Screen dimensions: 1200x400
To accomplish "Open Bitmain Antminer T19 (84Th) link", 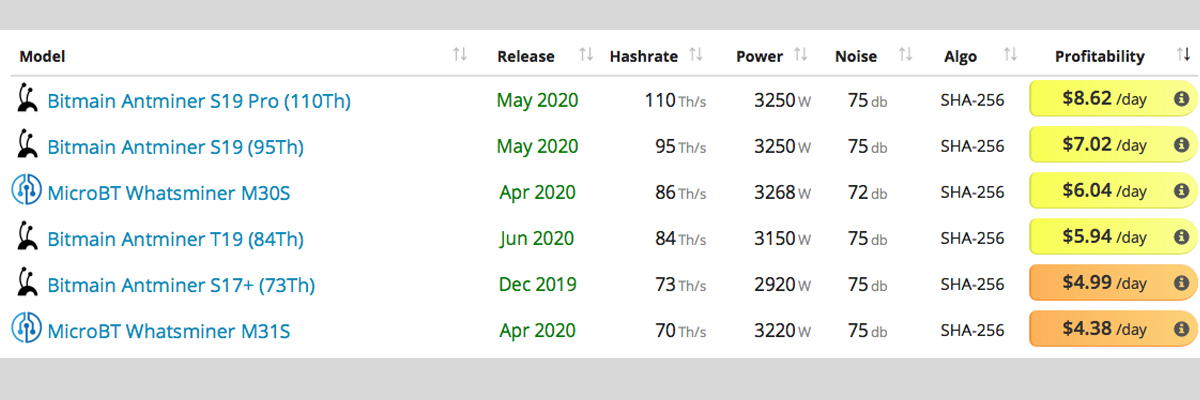I will tap(175, 239).
